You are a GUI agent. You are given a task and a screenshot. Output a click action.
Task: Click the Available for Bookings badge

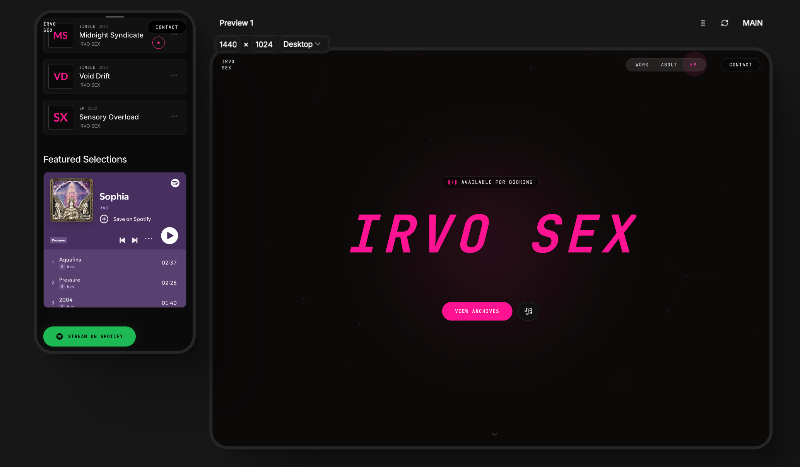click(490, 182)
